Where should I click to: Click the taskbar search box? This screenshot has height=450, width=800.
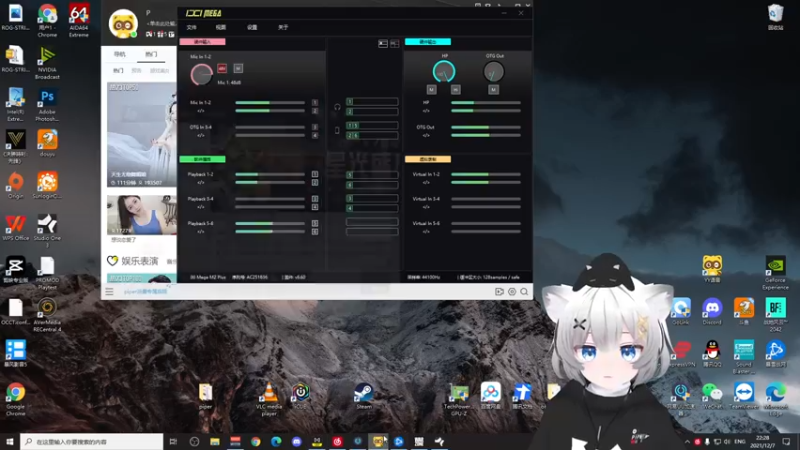coord(92,441)
